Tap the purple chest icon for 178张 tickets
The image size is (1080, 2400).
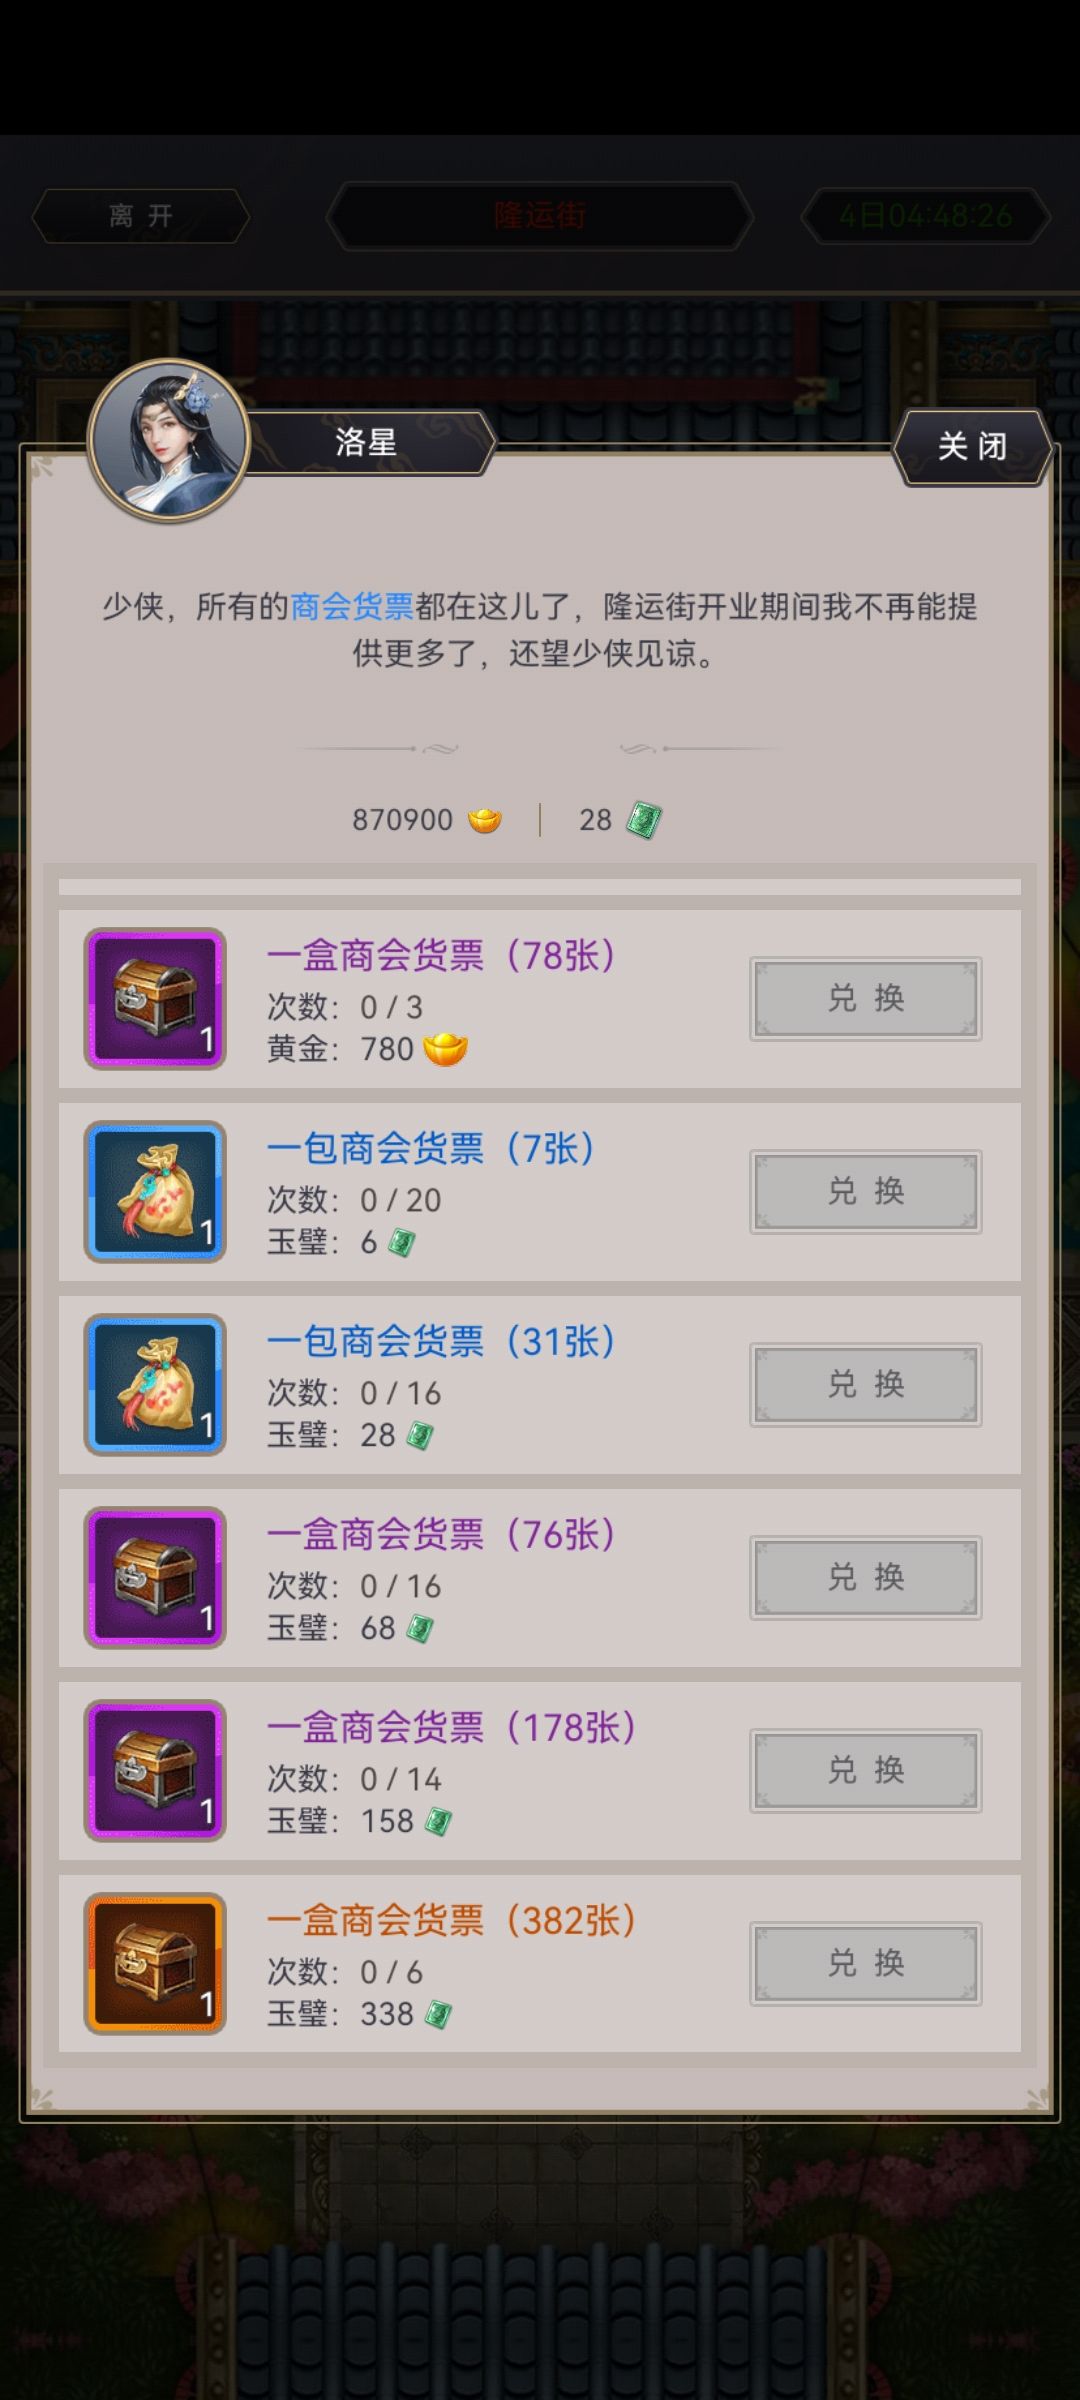coord(155,1771)
